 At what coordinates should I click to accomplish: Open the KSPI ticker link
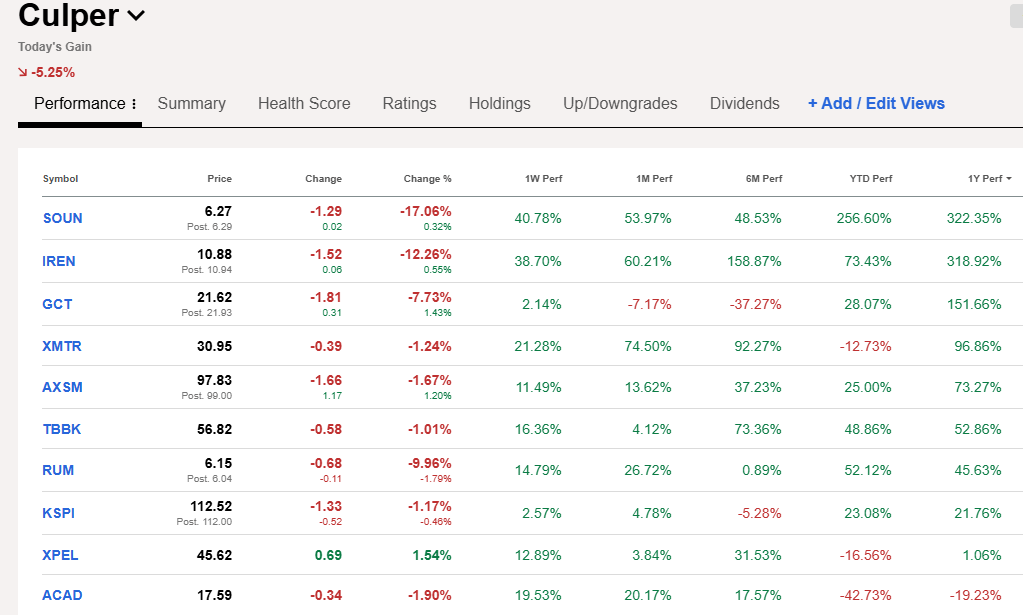(x=59, y=513)
